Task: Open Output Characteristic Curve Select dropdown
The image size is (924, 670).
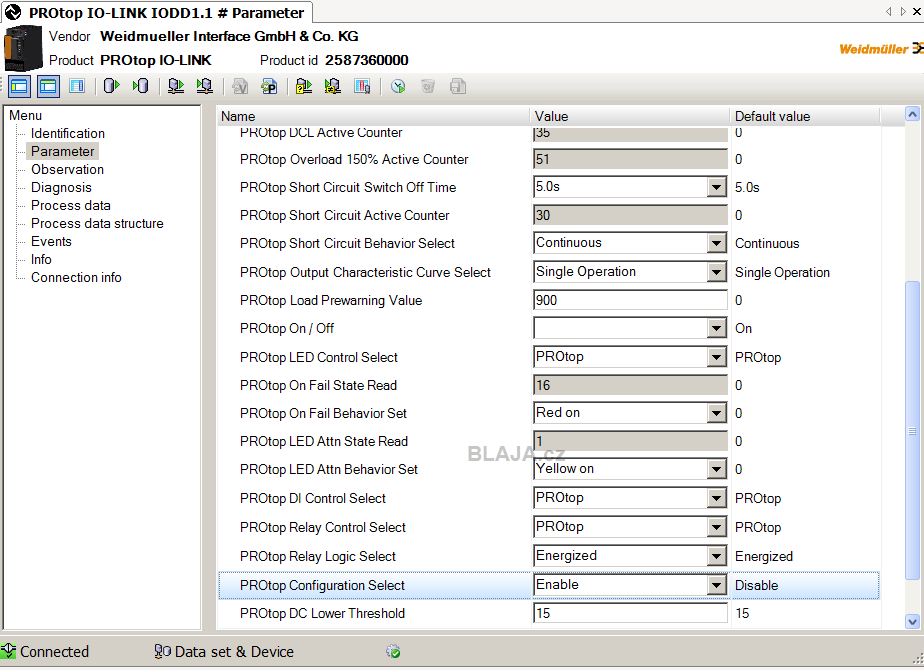Action: (716, 272)
